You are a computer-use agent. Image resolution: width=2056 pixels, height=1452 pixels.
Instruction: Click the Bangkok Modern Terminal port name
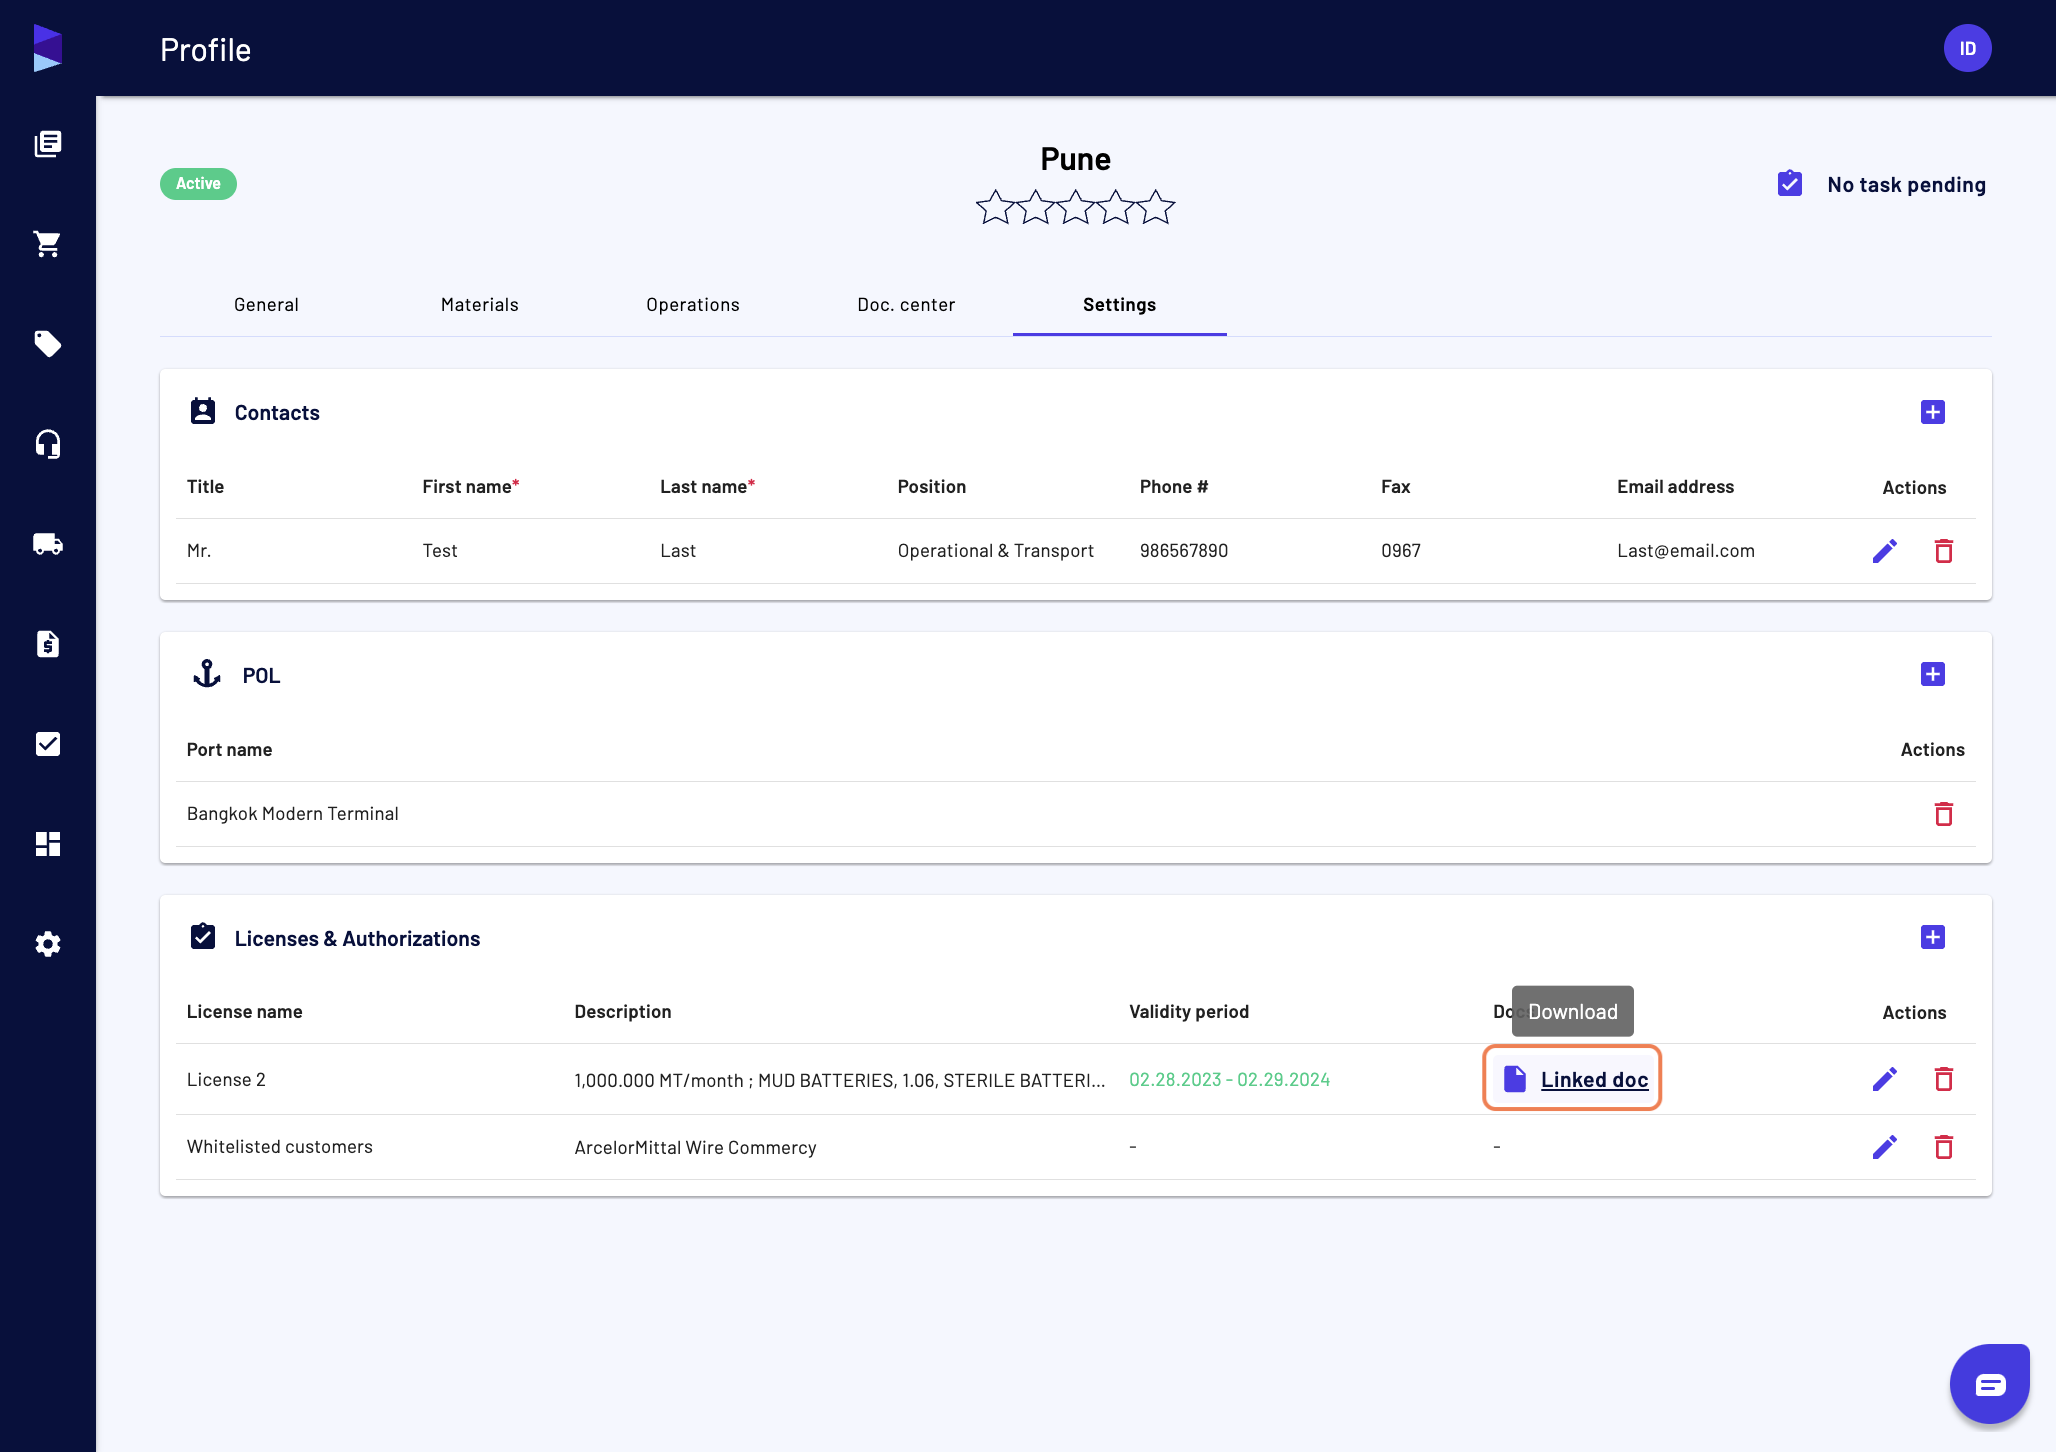[292, 814]
